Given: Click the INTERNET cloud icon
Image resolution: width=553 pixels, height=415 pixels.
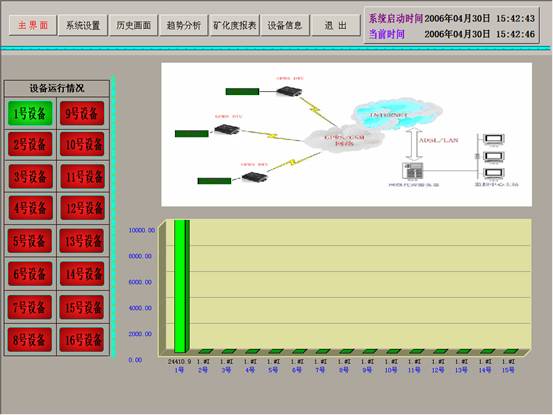Looking at the screenshot, I should (x=397, y=113).
